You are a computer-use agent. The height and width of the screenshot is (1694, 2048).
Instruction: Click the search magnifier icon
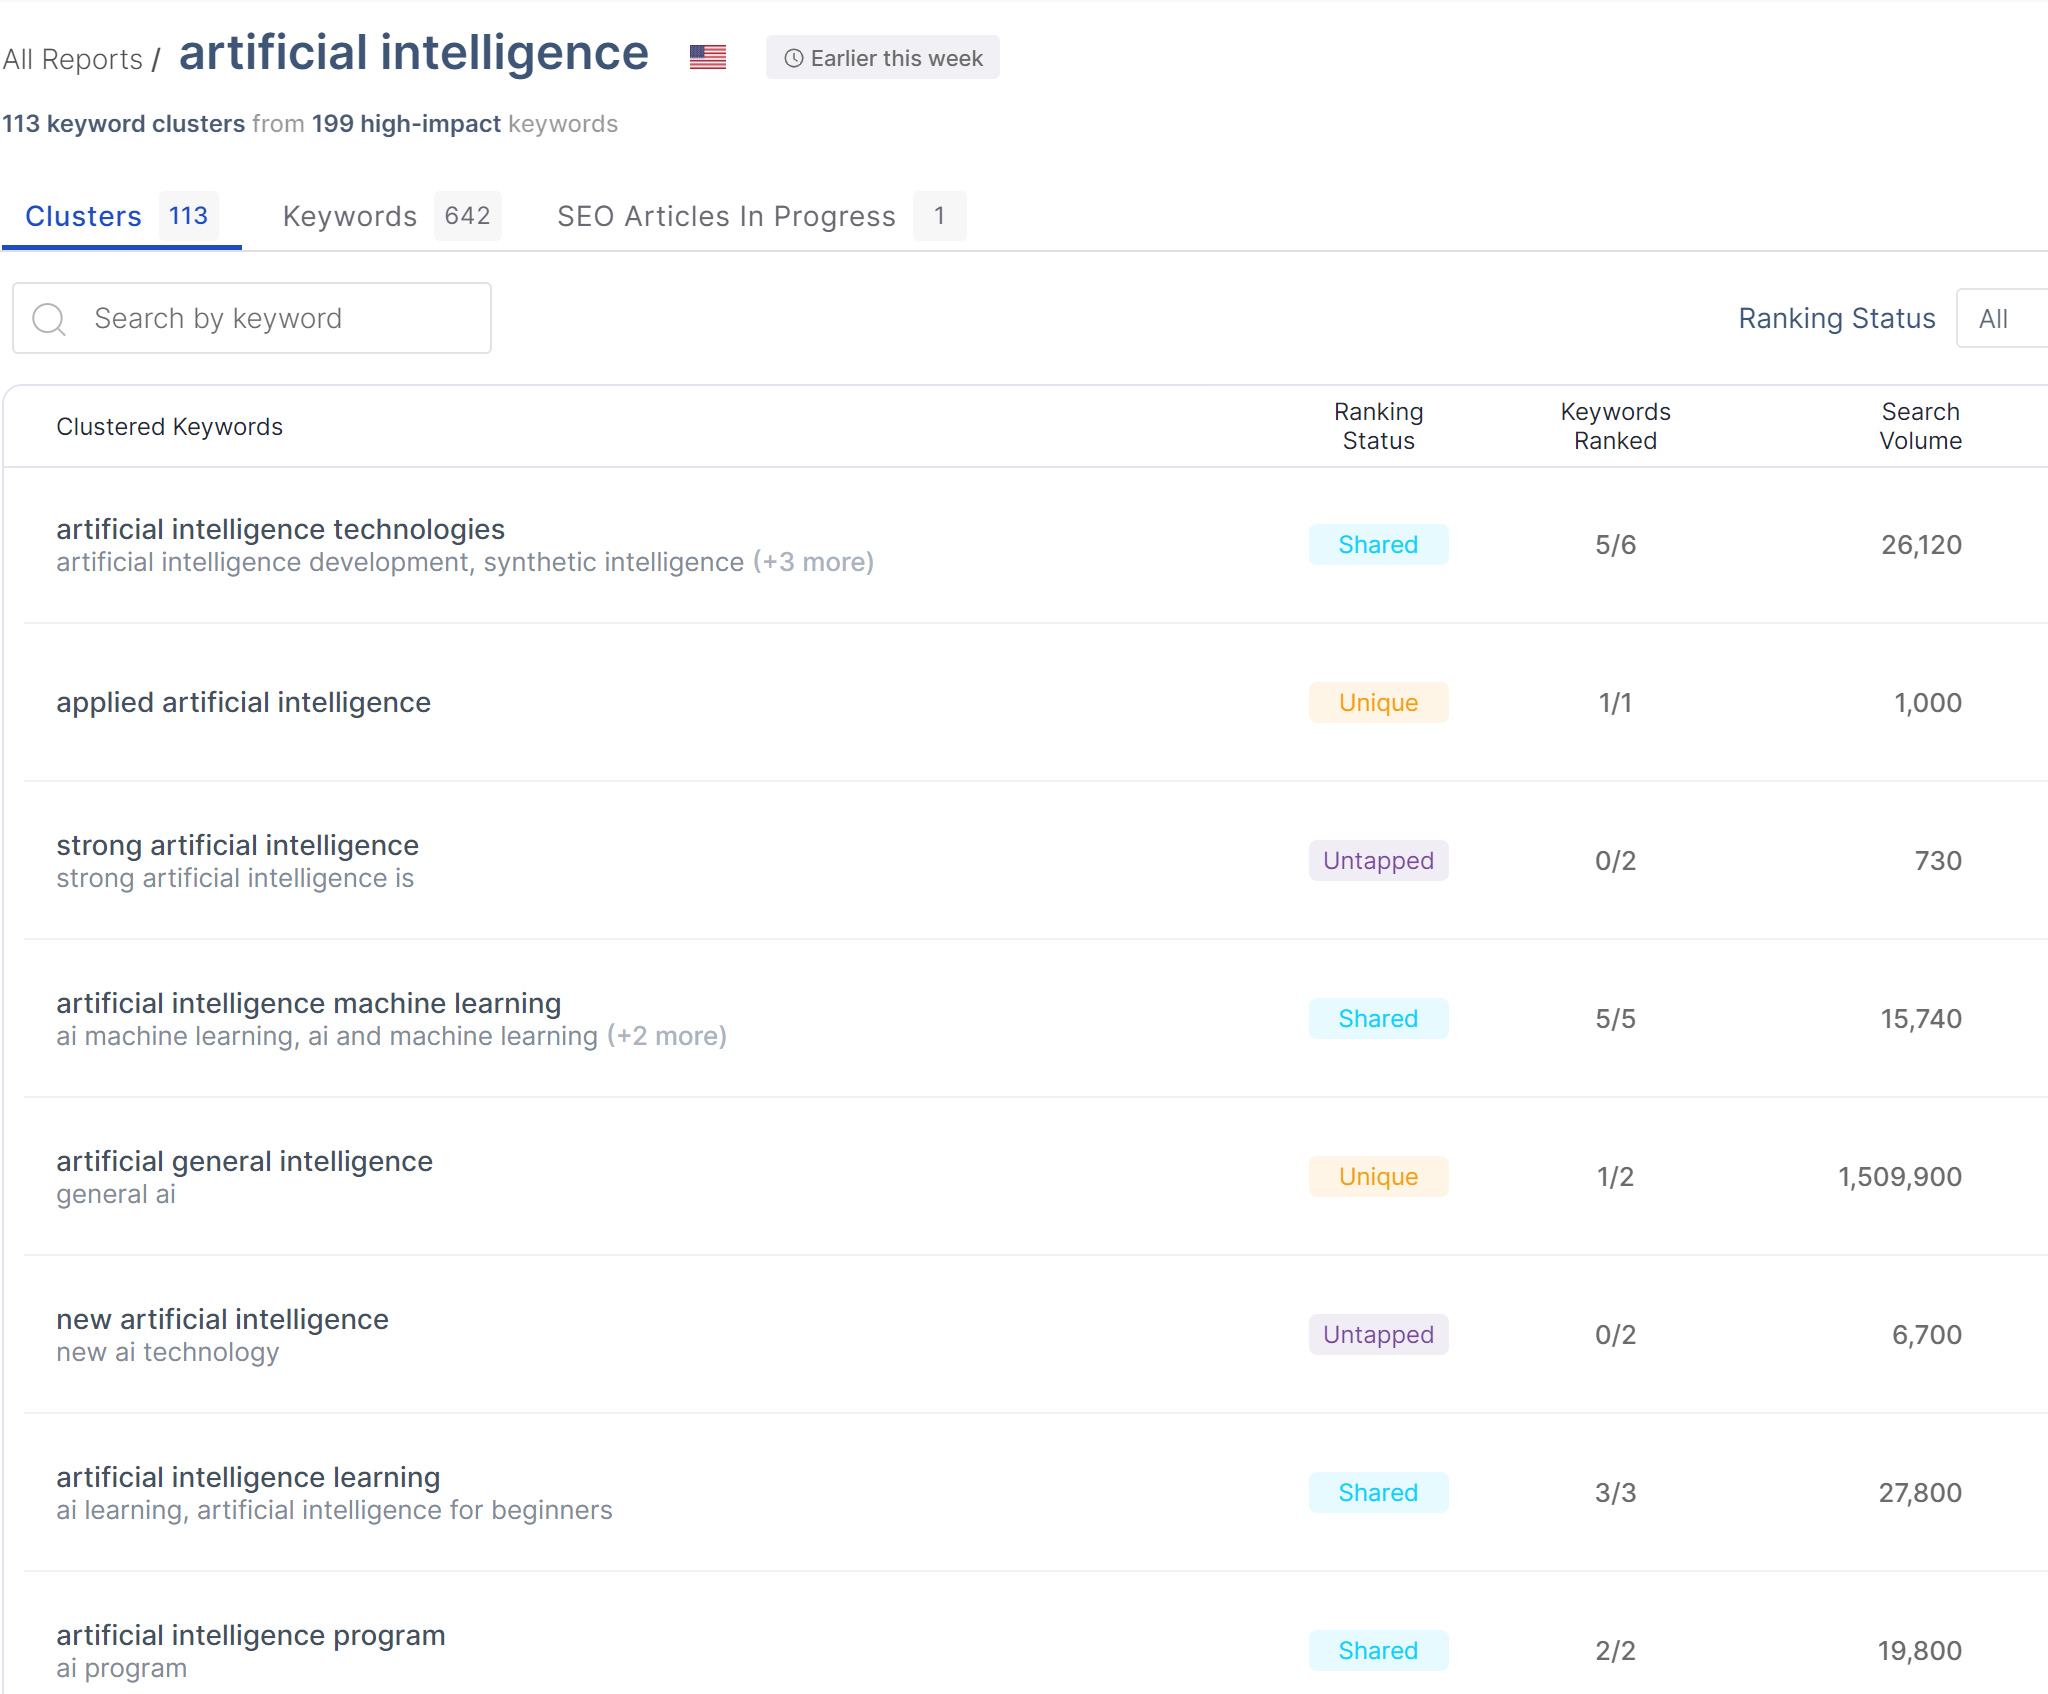click(x=49, y=319)
